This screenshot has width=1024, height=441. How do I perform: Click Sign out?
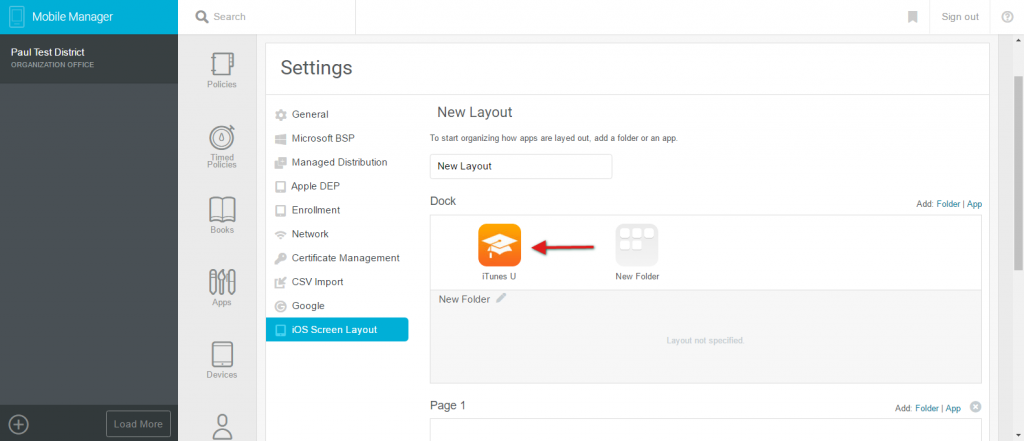[960, 17]
